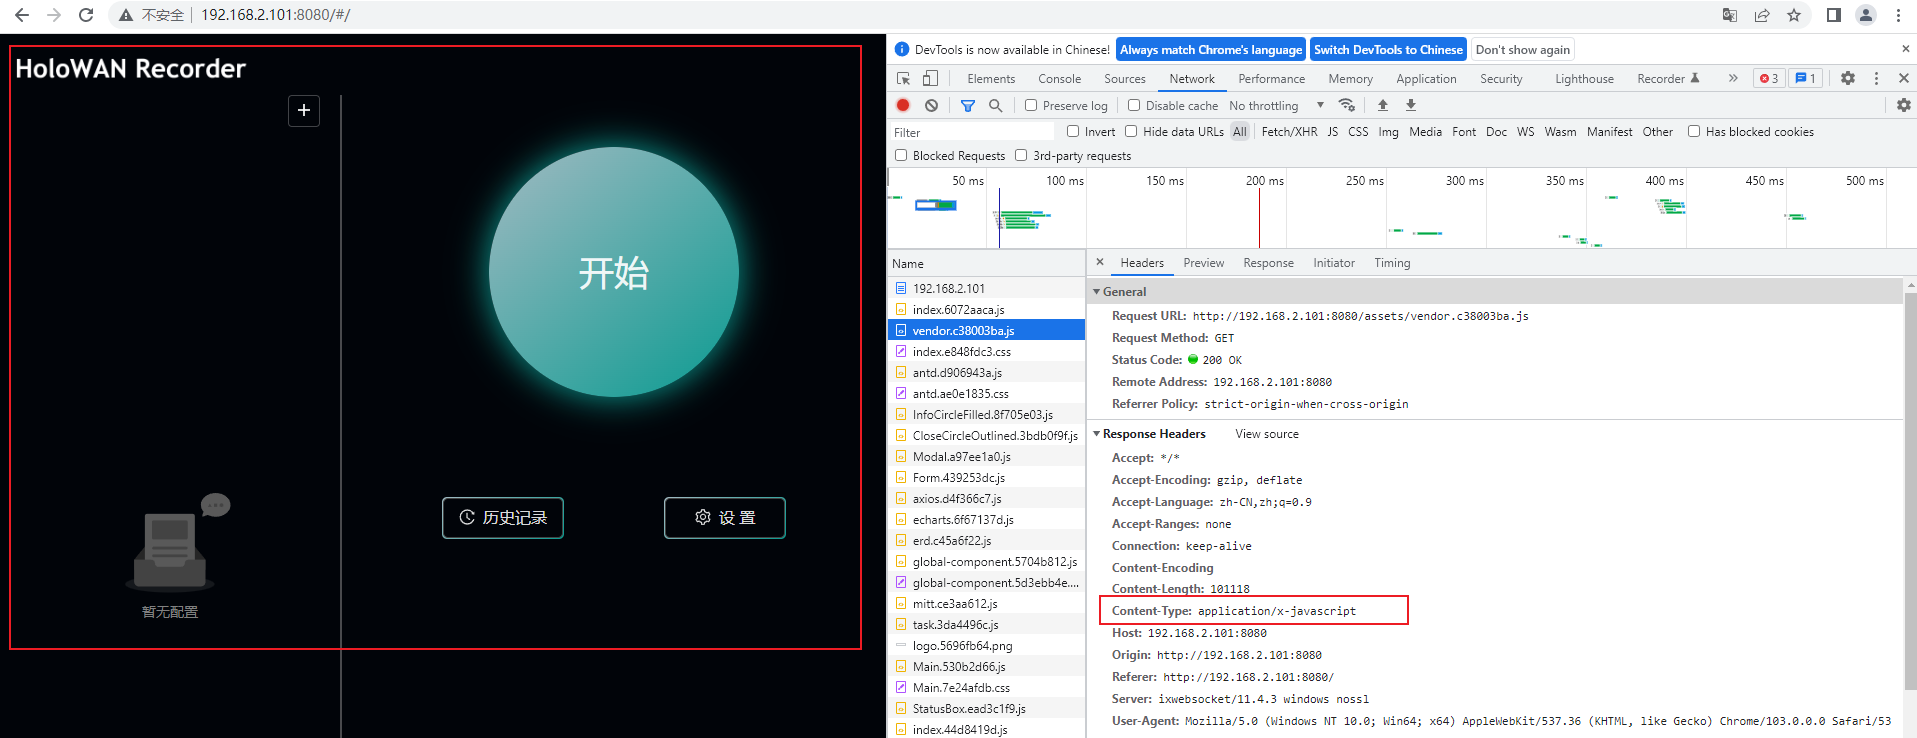Filter requests by CSS type
The width and height of the screenshot is (1917, 738).
click(x=1358, y=131)
